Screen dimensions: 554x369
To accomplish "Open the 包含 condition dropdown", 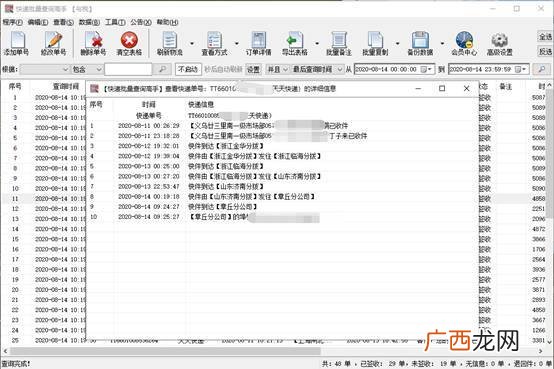I will 87,69.
